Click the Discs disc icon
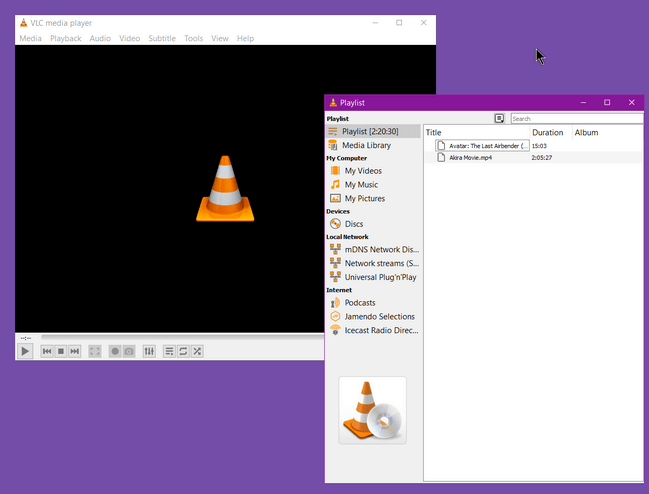This screenshot has height=494, width=649. pyautogui.click(x=335, y=224)
